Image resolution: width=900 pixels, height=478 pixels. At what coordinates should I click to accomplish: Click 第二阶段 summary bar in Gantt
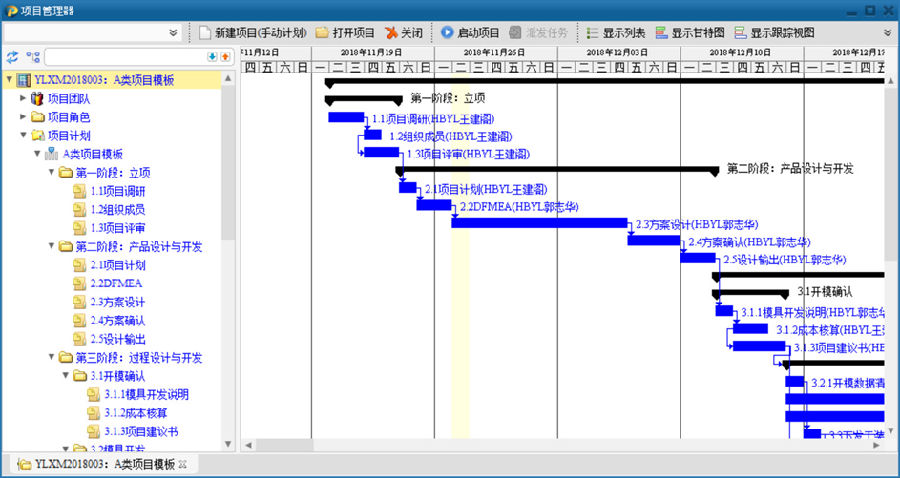point(557,170)
